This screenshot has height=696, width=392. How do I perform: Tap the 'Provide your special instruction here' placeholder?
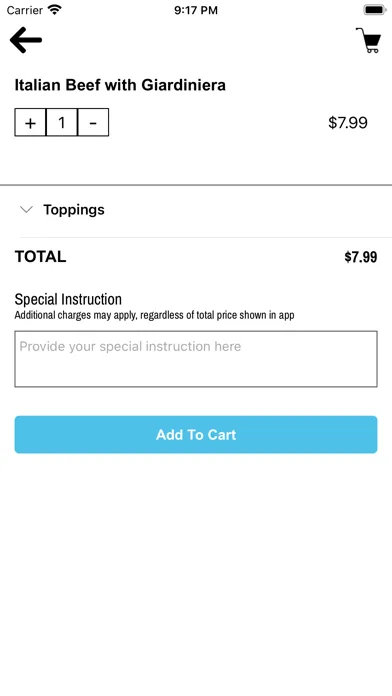click(130, 346)
